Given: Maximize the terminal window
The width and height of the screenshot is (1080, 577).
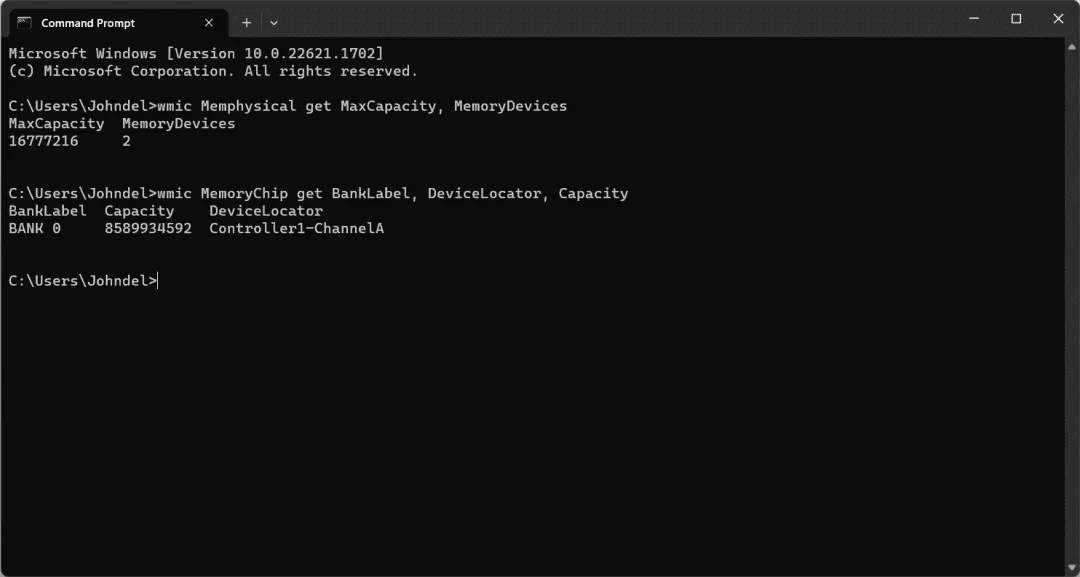Looking at the screenshot, I should (x=1016, y=19).
